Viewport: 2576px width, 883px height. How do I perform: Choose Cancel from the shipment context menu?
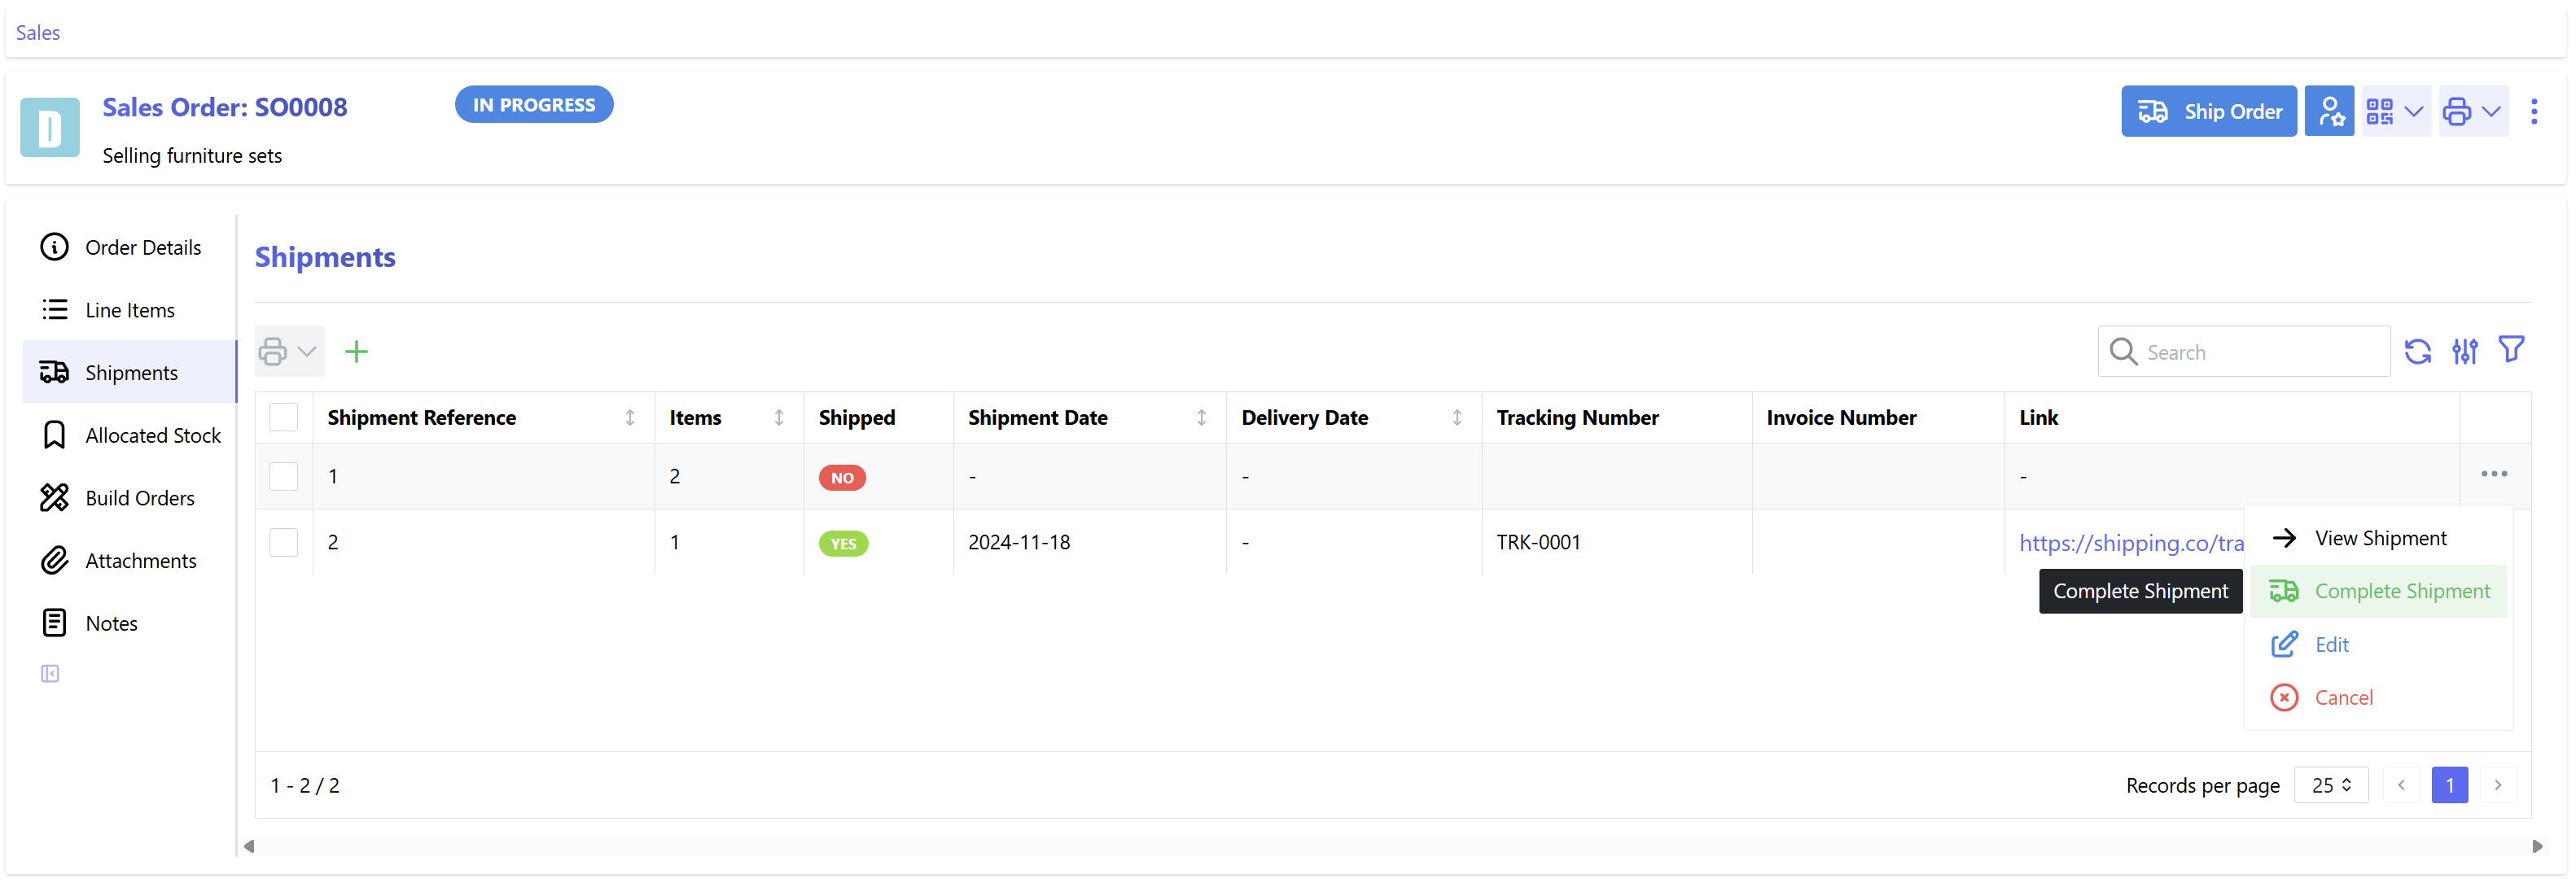point(2345,697)
